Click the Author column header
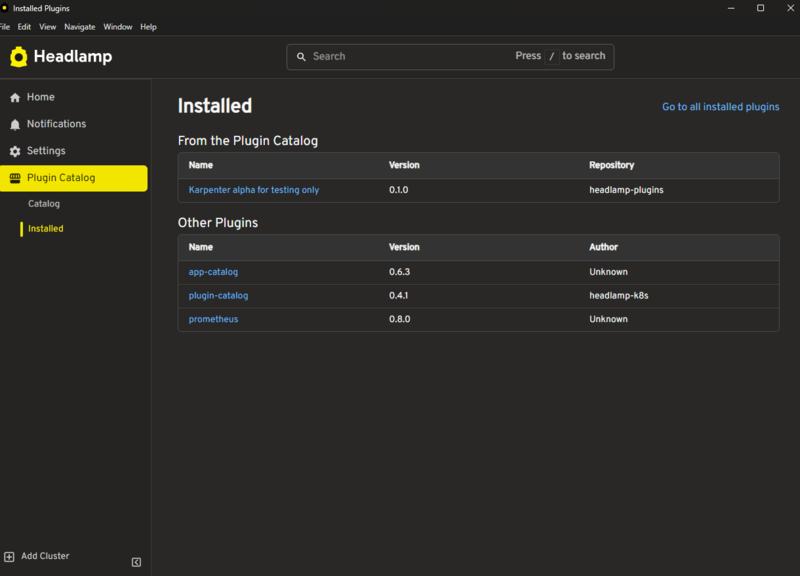800x576 pixels. coord(603,247)
